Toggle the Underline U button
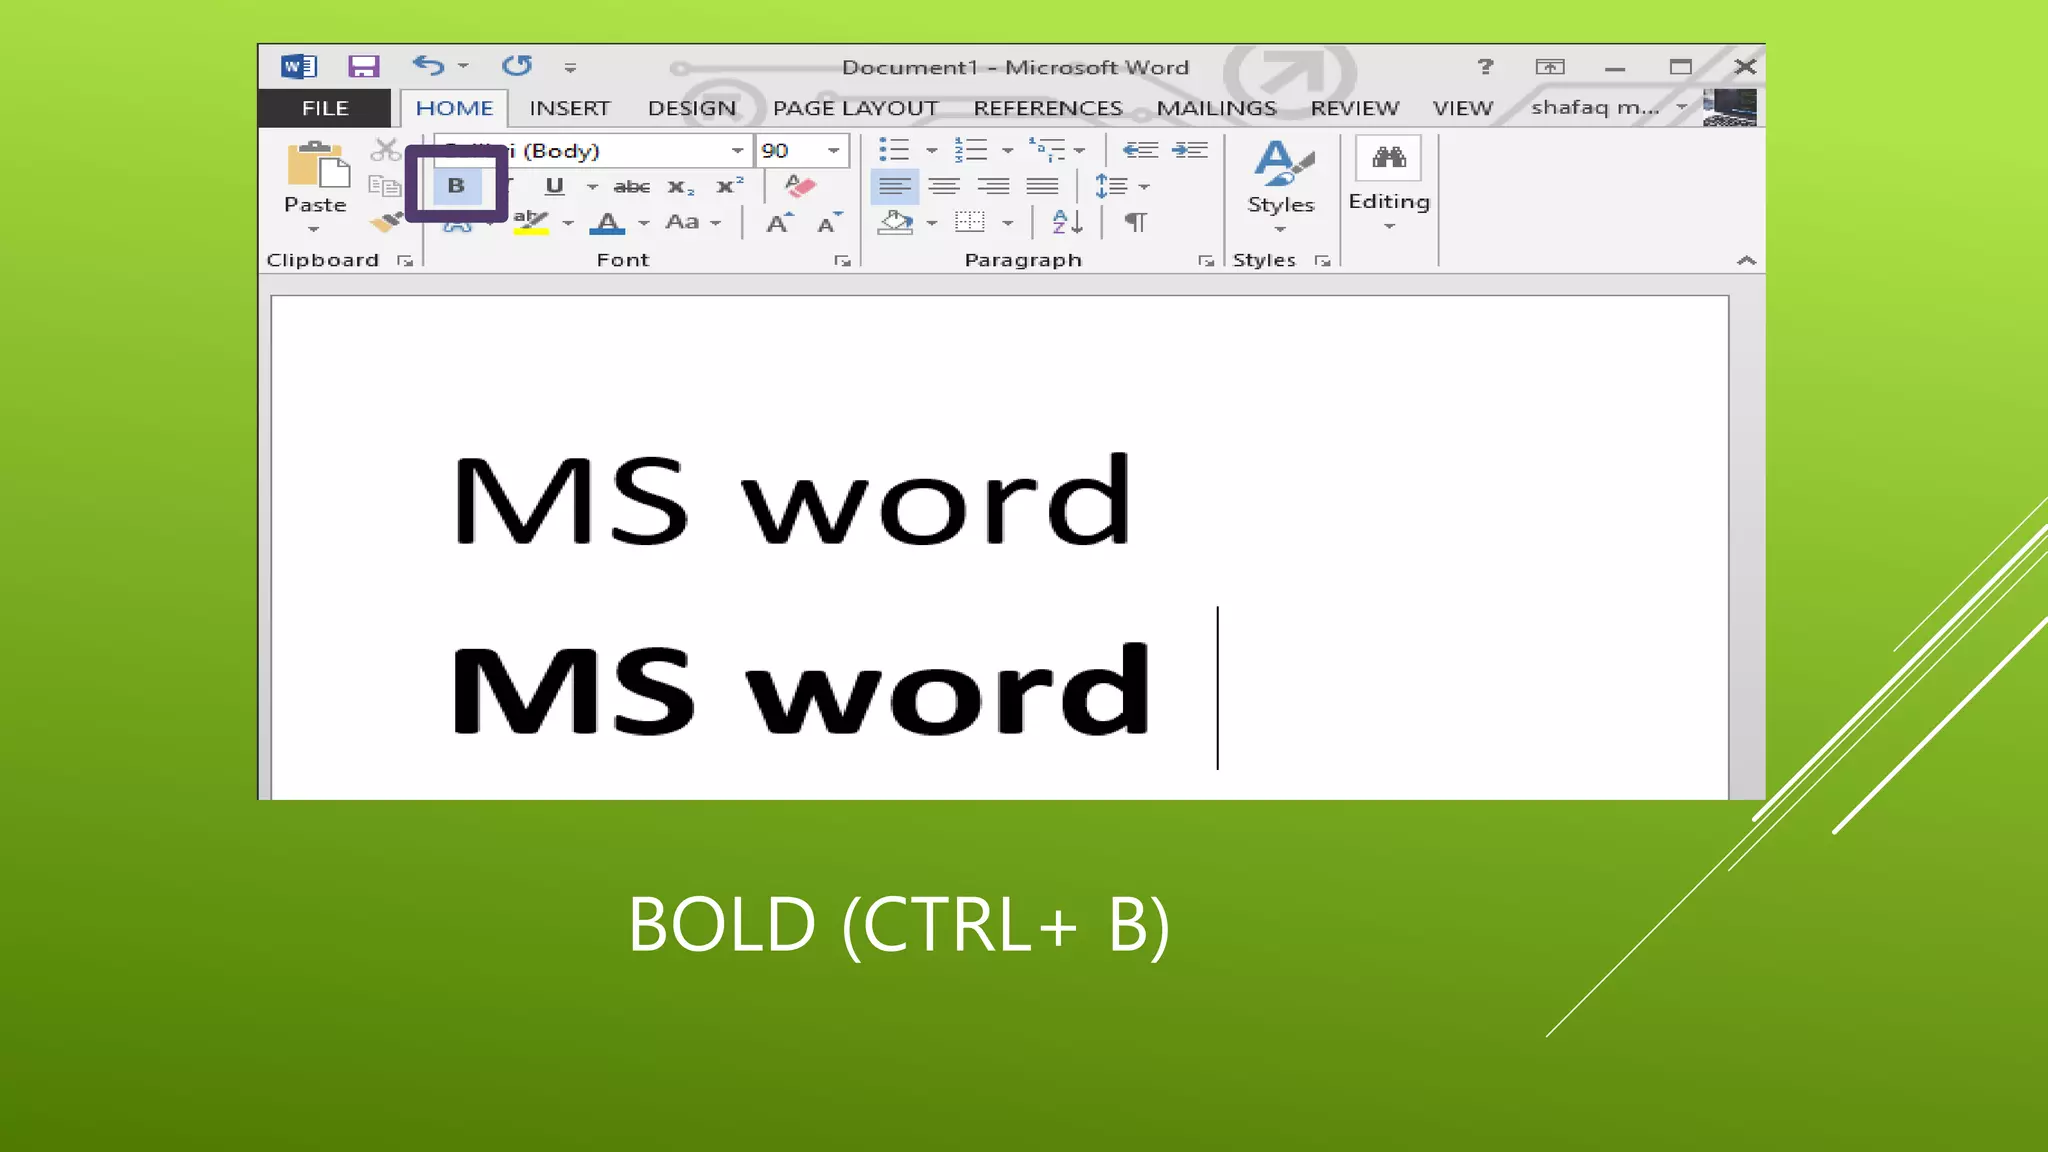The width and height of the screenshot is (2048, 1152). [x=555, y=186]
